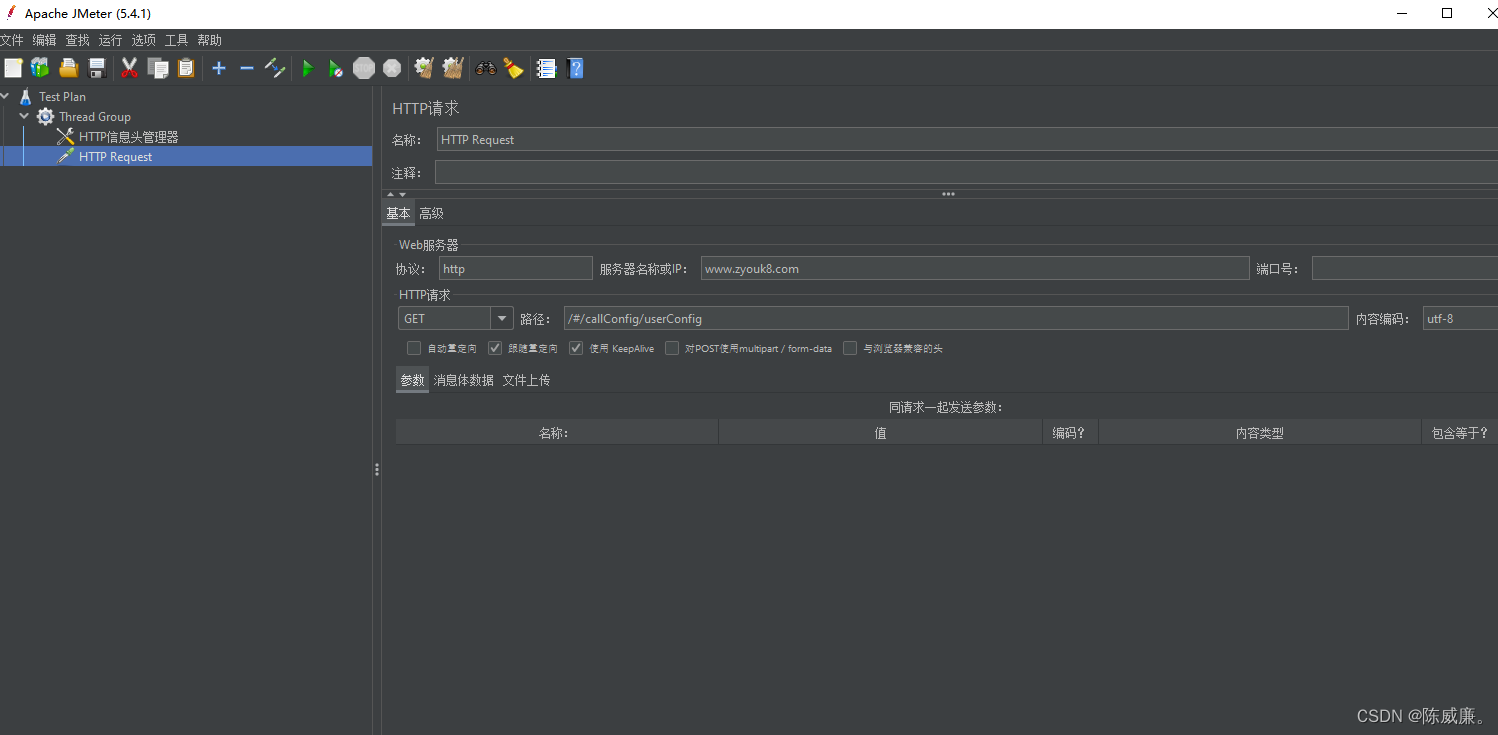Screen dimensions: 1498x735
Task: Create a new test plan from toolbar
Action: 13,68
